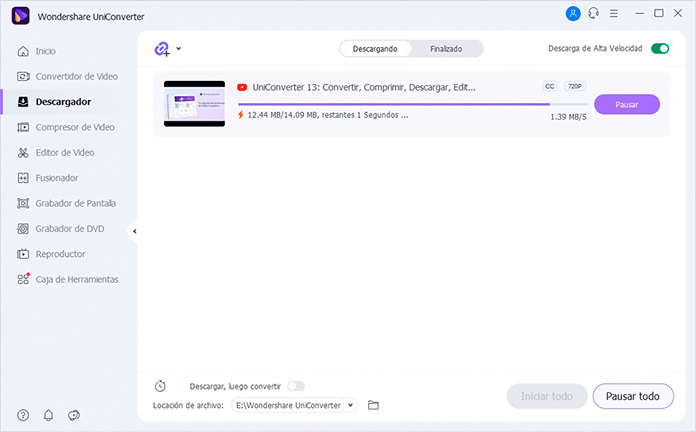The image size is (696, 432).
Task: Click the Wondershare UniConverter logo icon
Action: (x=20, y=16)
